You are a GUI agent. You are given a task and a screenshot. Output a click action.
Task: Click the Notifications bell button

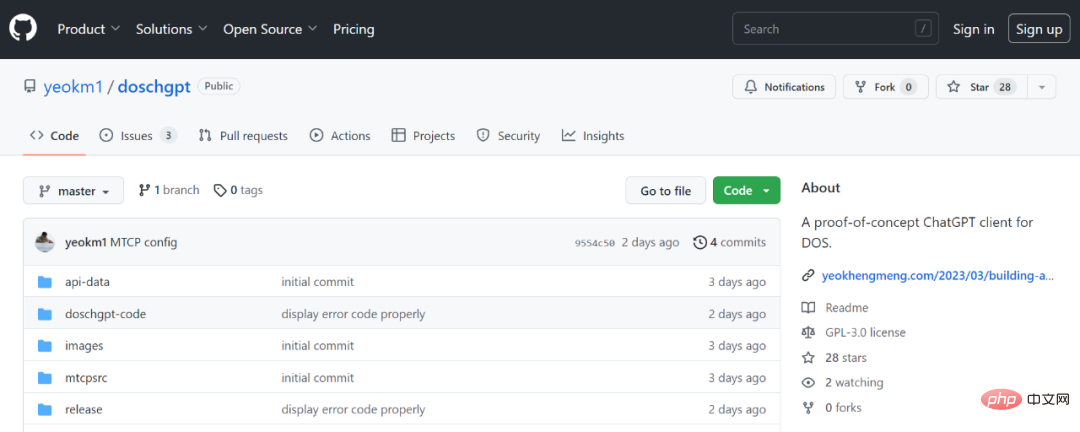784,87
